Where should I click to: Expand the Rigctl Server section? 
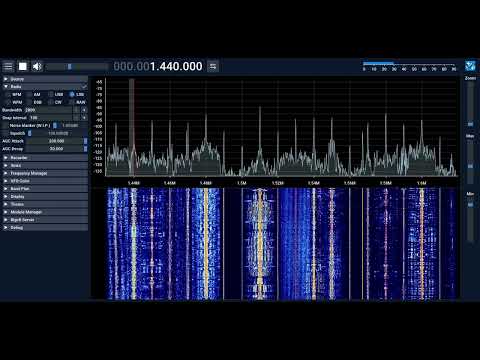click(x=45, y=220)
